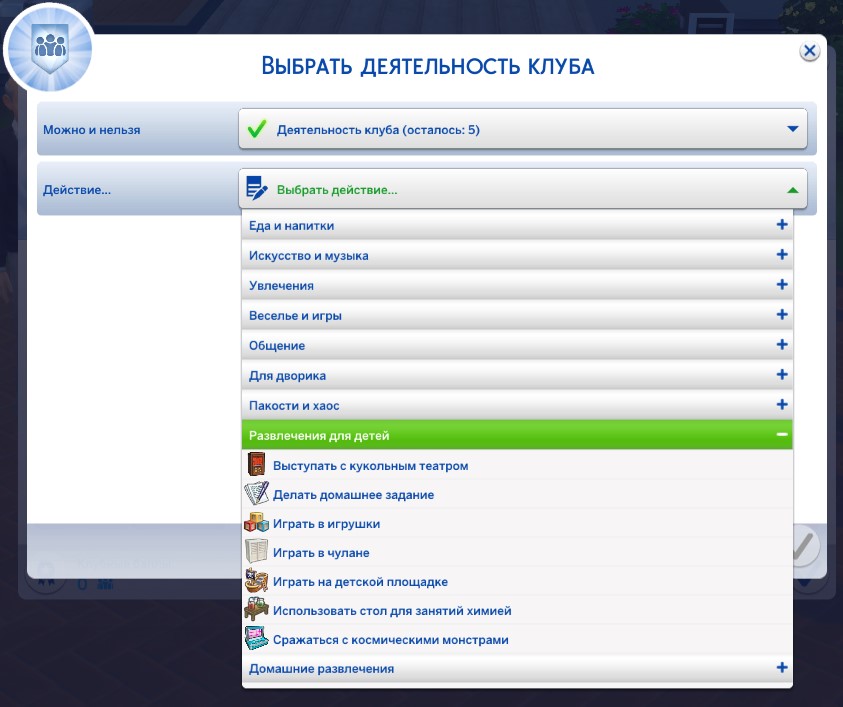The width and height of the screenshot is (843, 707).
Task: Expand the Еда и напитки category
Action: coord(782,226)
